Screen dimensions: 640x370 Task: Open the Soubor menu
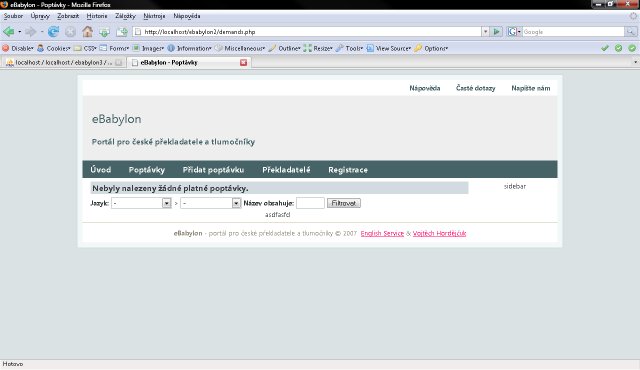13,16
